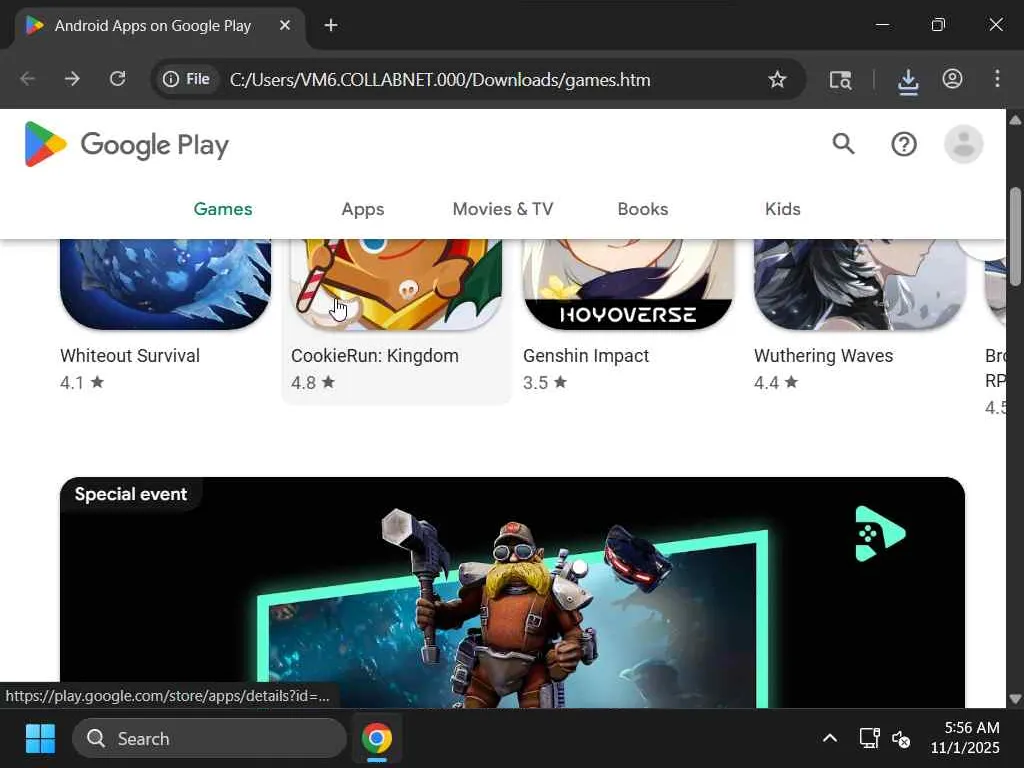Click the Google Play logo
Viewport: 1024px width, 768px height.
click(x=127, y=144)
